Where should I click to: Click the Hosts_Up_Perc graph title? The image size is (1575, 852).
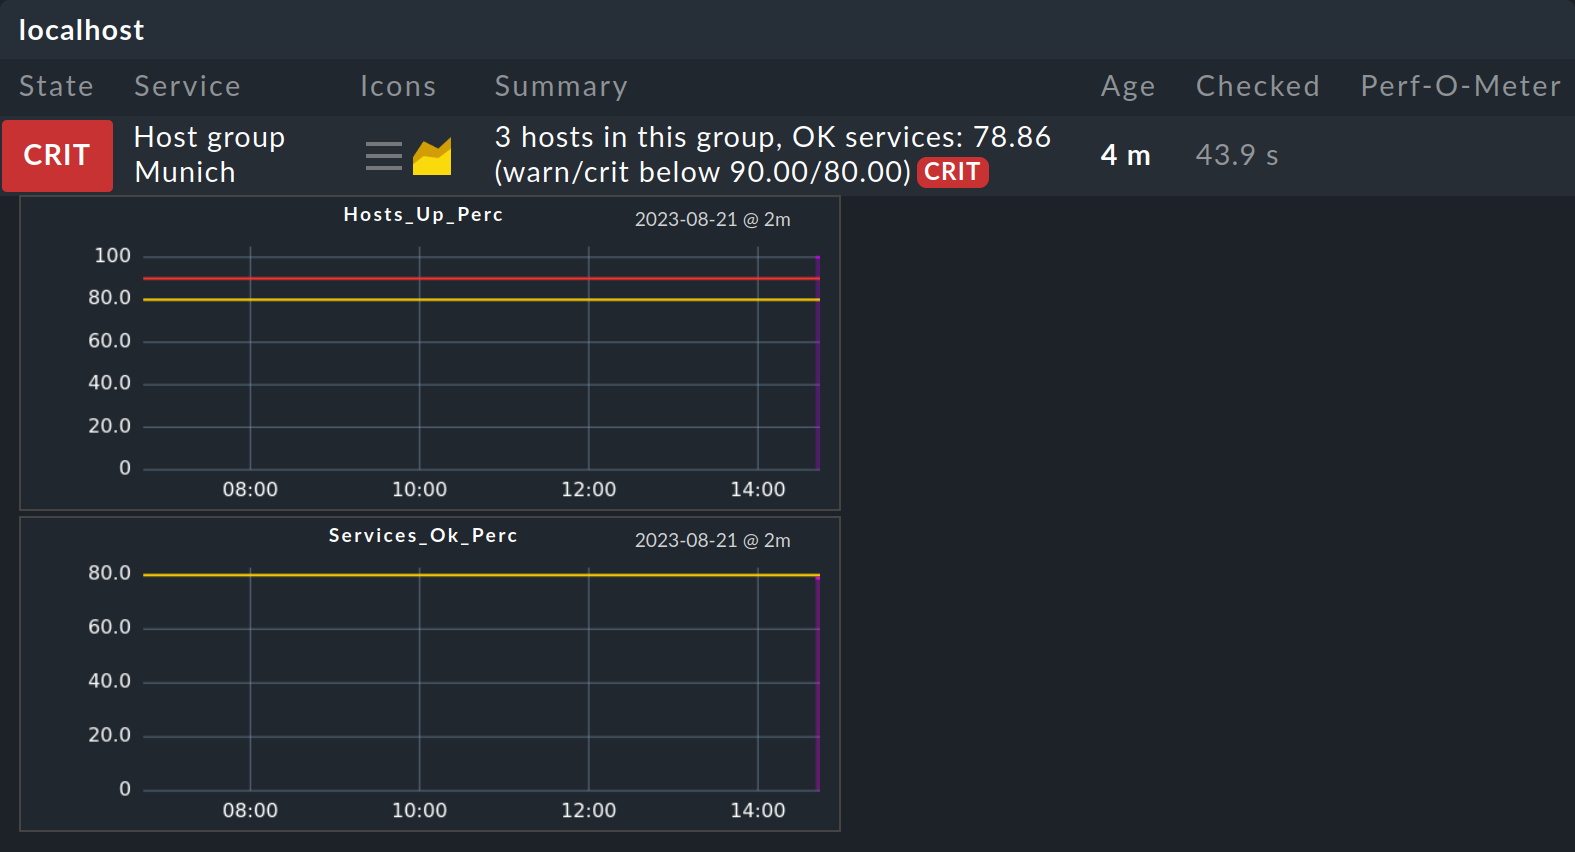423,215
